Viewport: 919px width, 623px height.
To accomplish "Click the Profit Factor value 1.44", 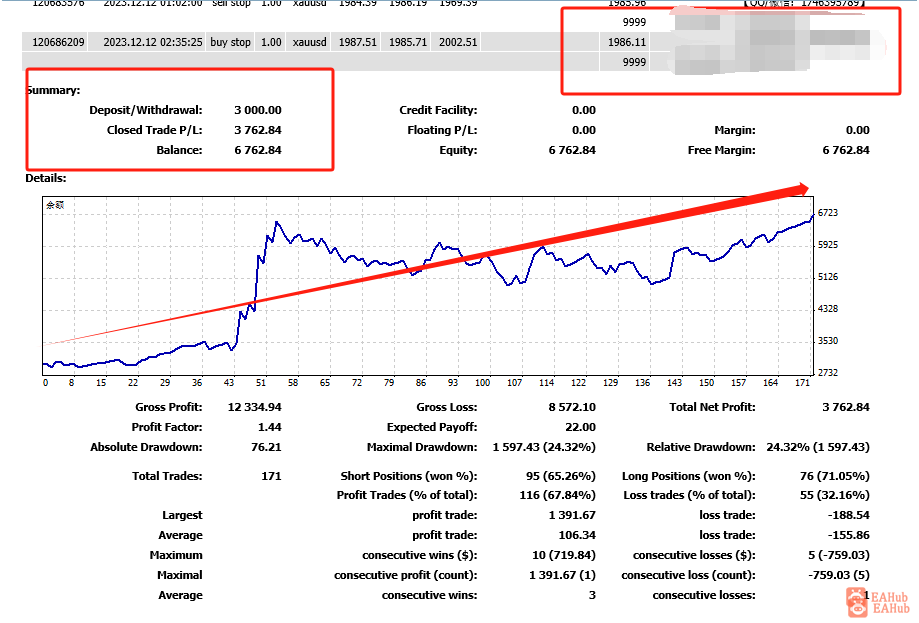I will click(x=270, y=427).
